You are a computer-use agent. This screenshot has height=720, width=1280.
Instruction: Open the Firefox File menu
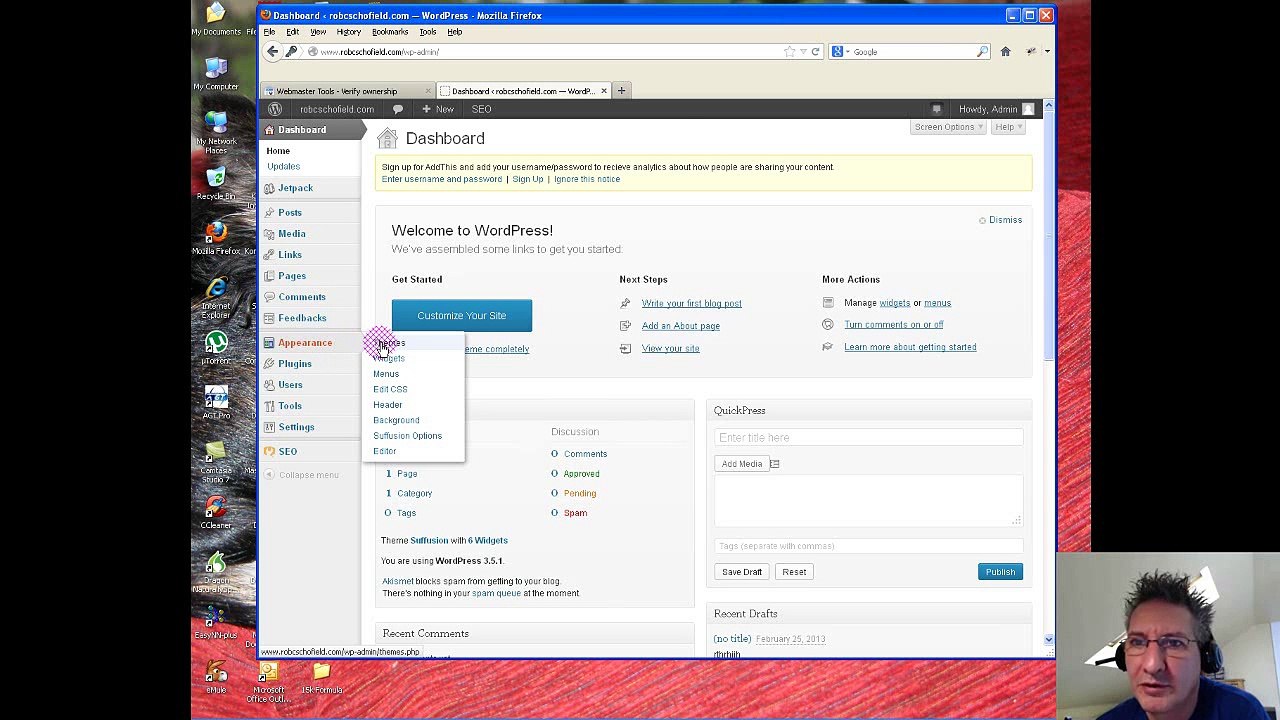click(x=269, y=32)
